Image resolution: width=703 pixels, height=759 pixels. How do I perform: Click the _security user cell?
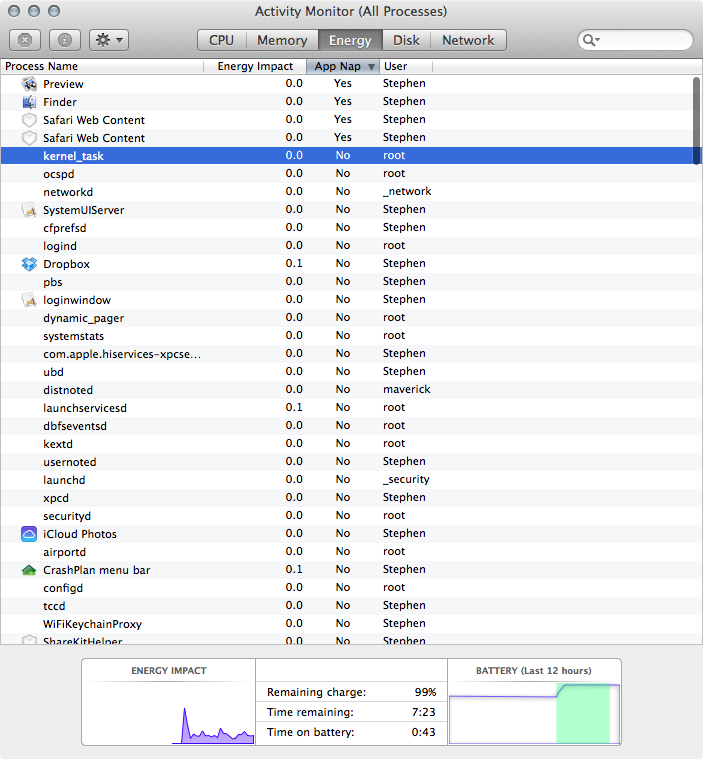pyautogui.click(x=406, y=479)
